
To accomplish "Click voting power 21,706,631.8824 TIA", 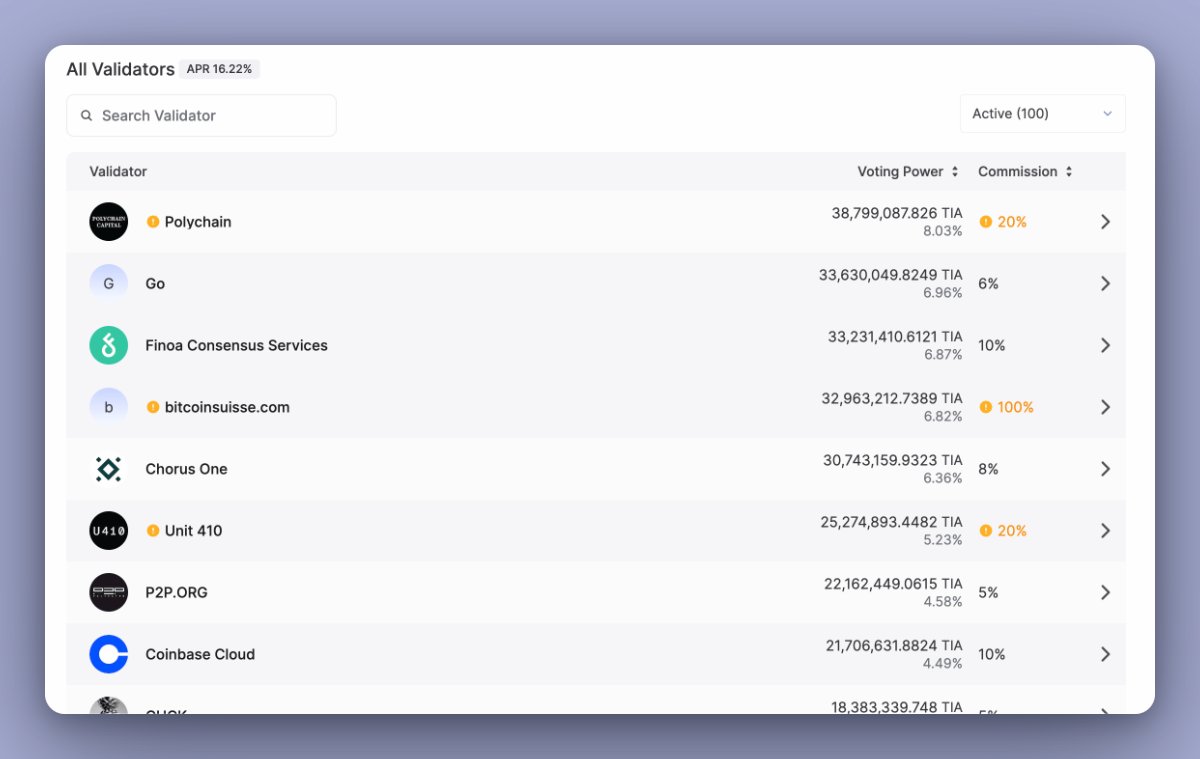I will click(x=894, y=646).
